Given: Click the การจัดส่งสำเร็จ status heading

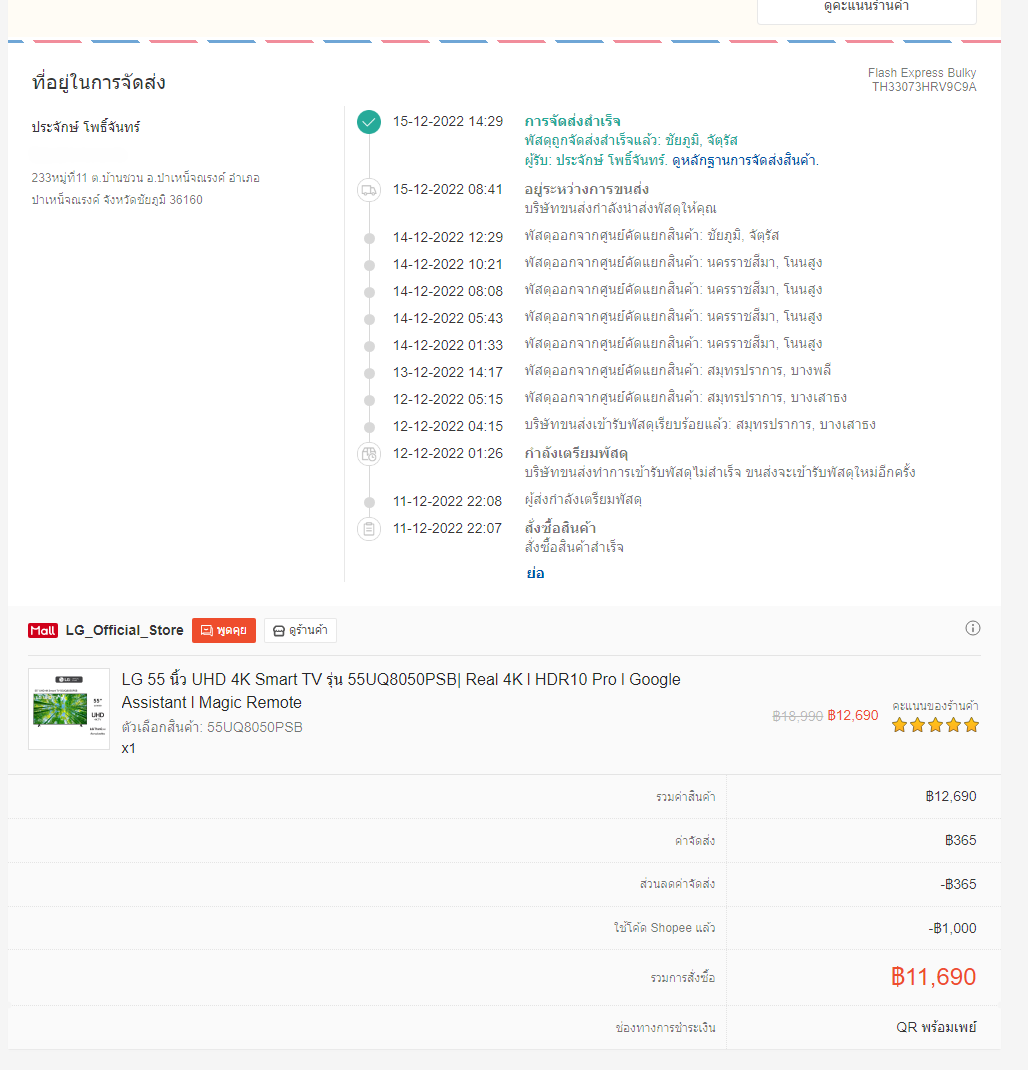Looking at the screenshot, I should click(x=572, y=121).
